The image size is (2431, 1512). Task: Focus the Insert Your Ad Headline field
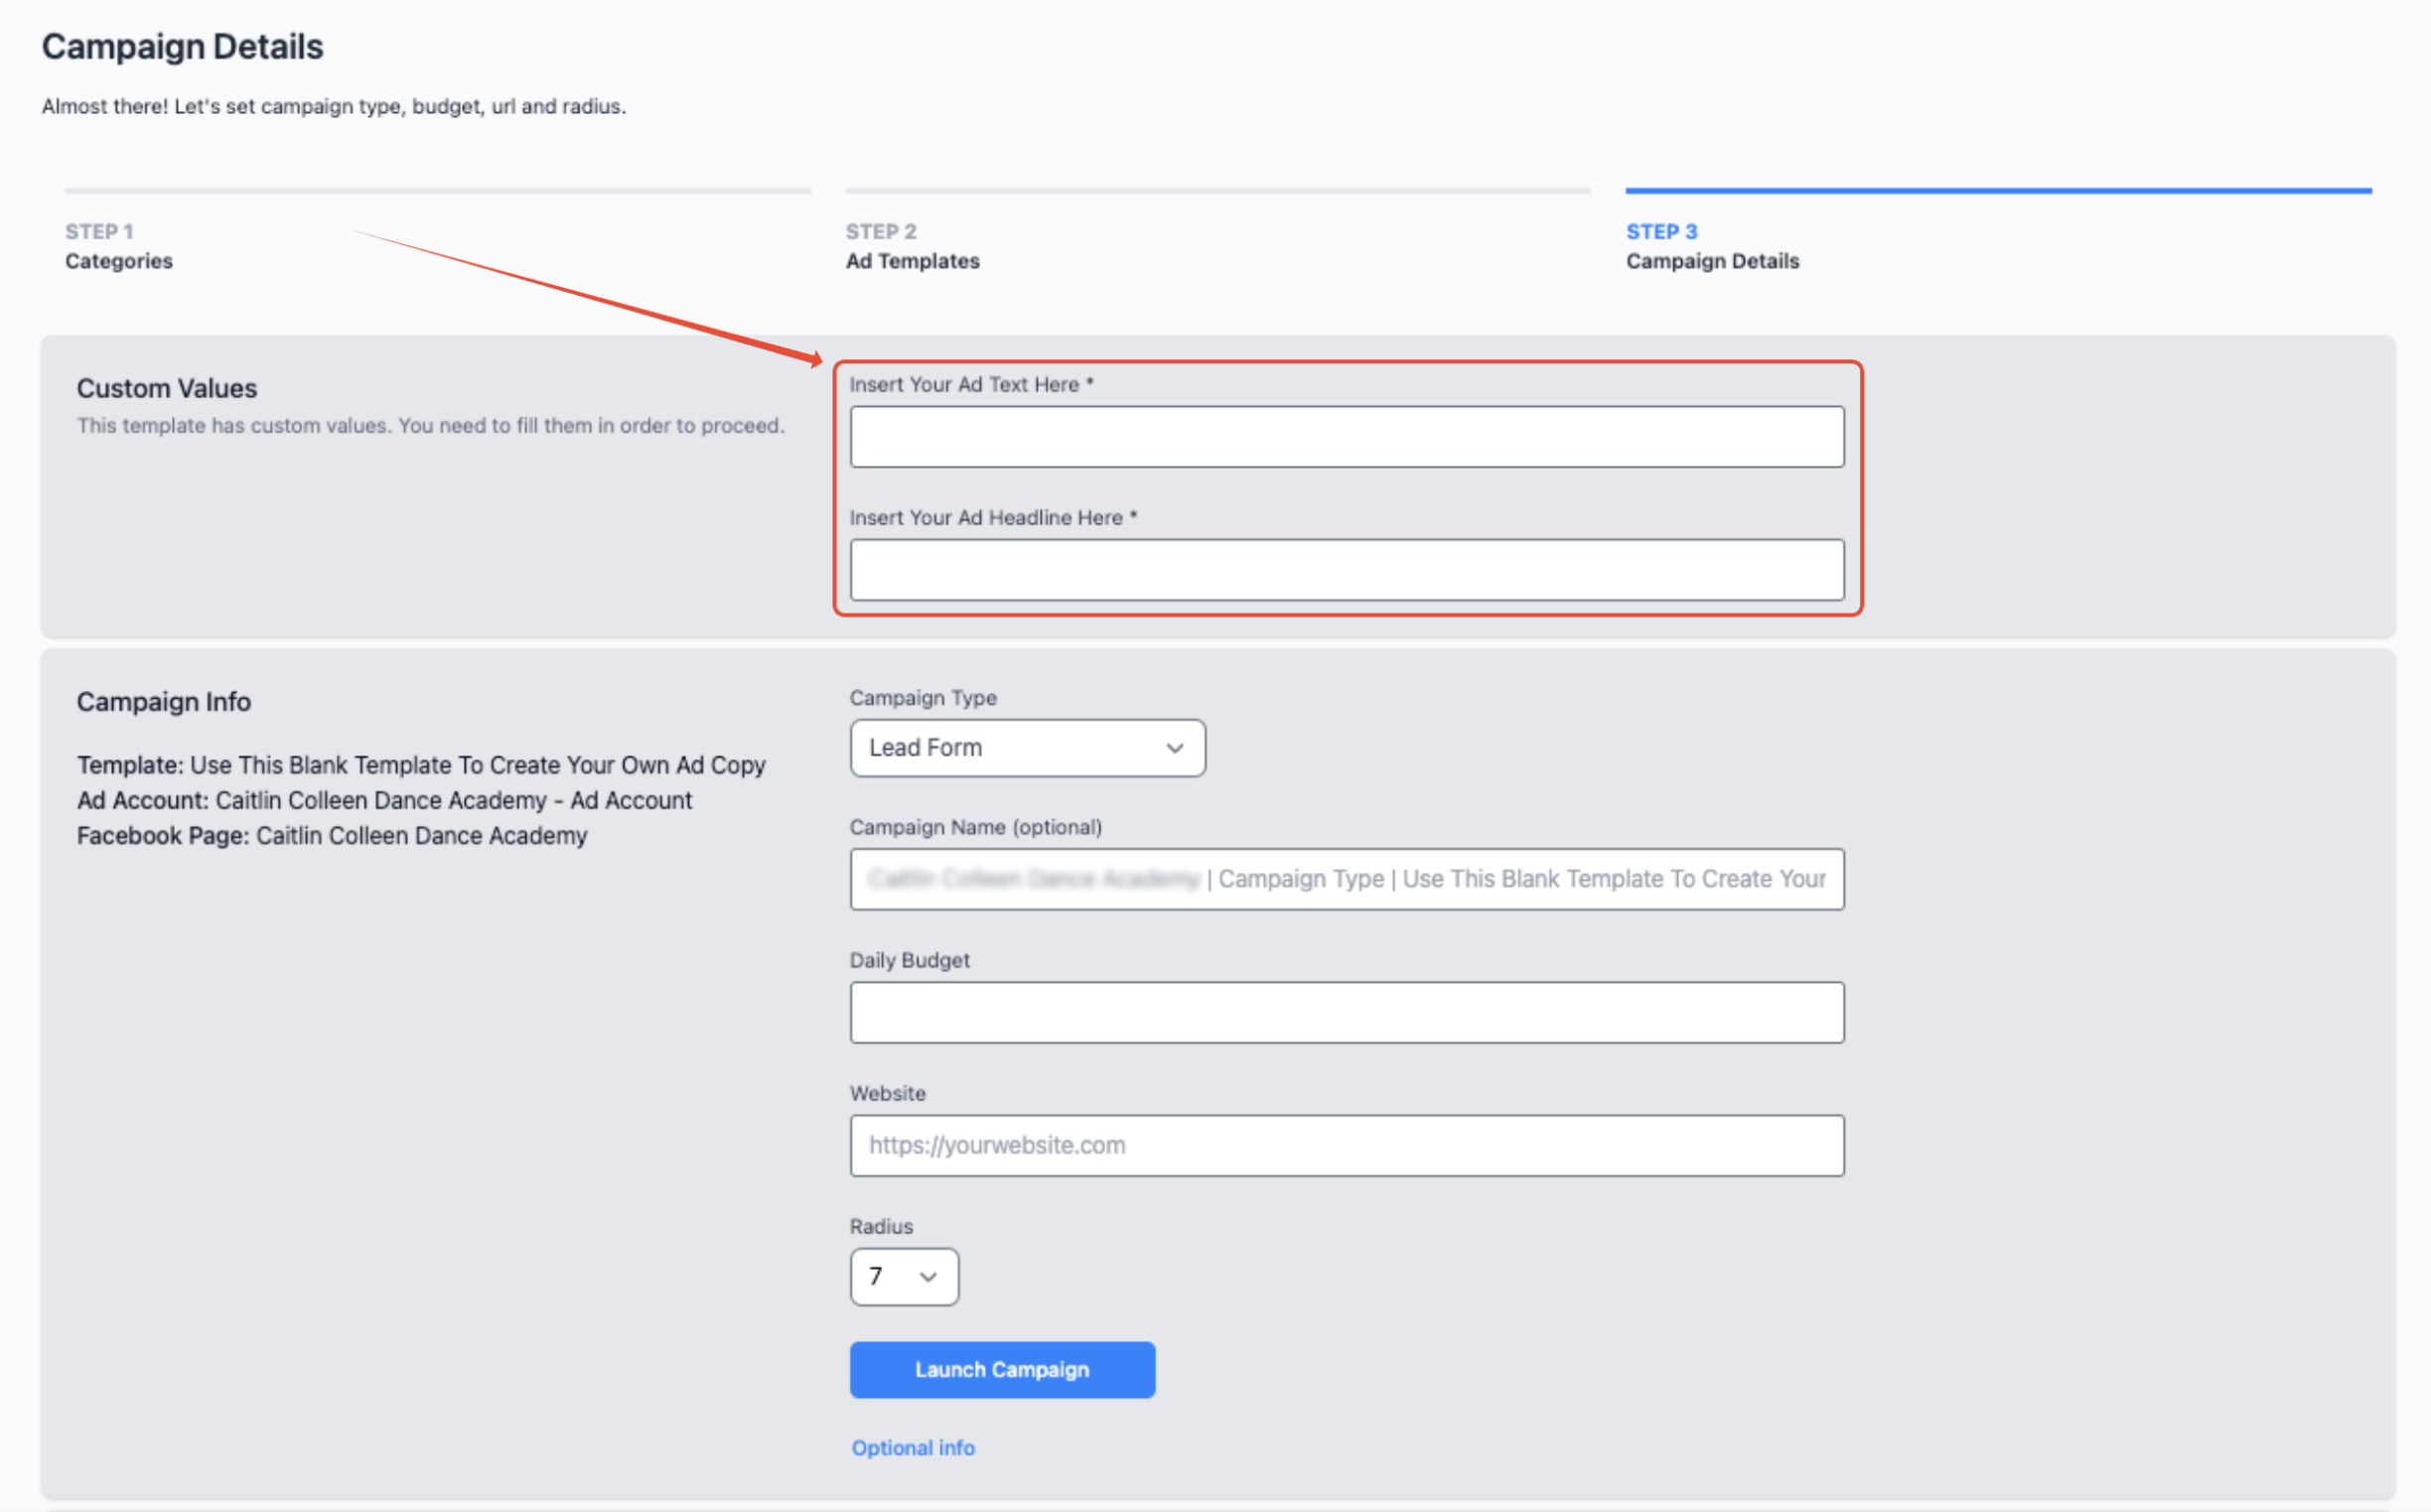coord(1346,570)
